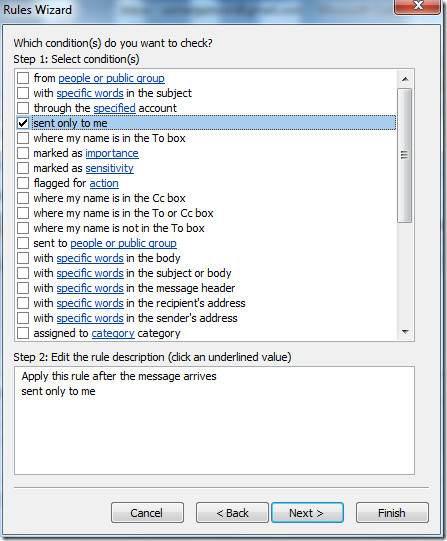Screen dimensions: 447x541
Task: Click the Finish button
Action: click(392, 513)
